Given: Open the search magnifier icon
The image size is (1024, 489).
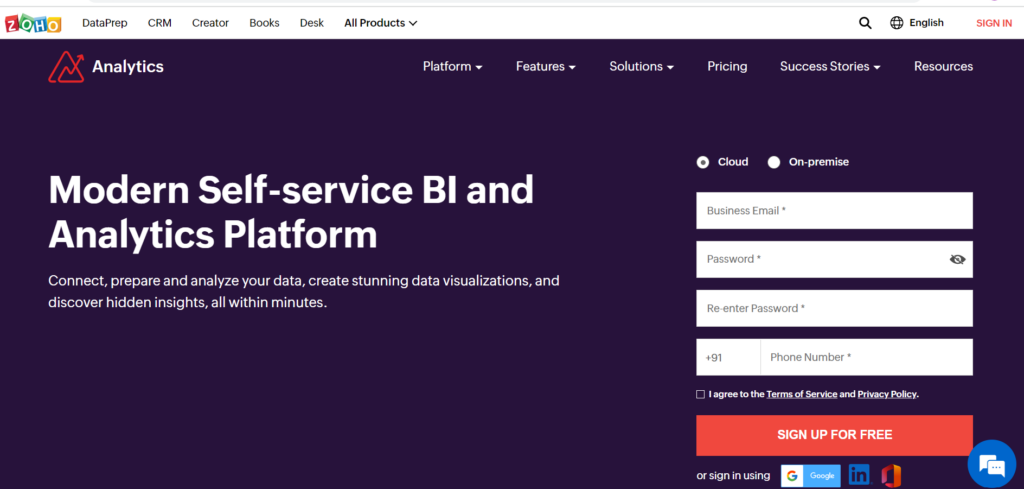Looking at the screenshot, I should pos(865,23).
